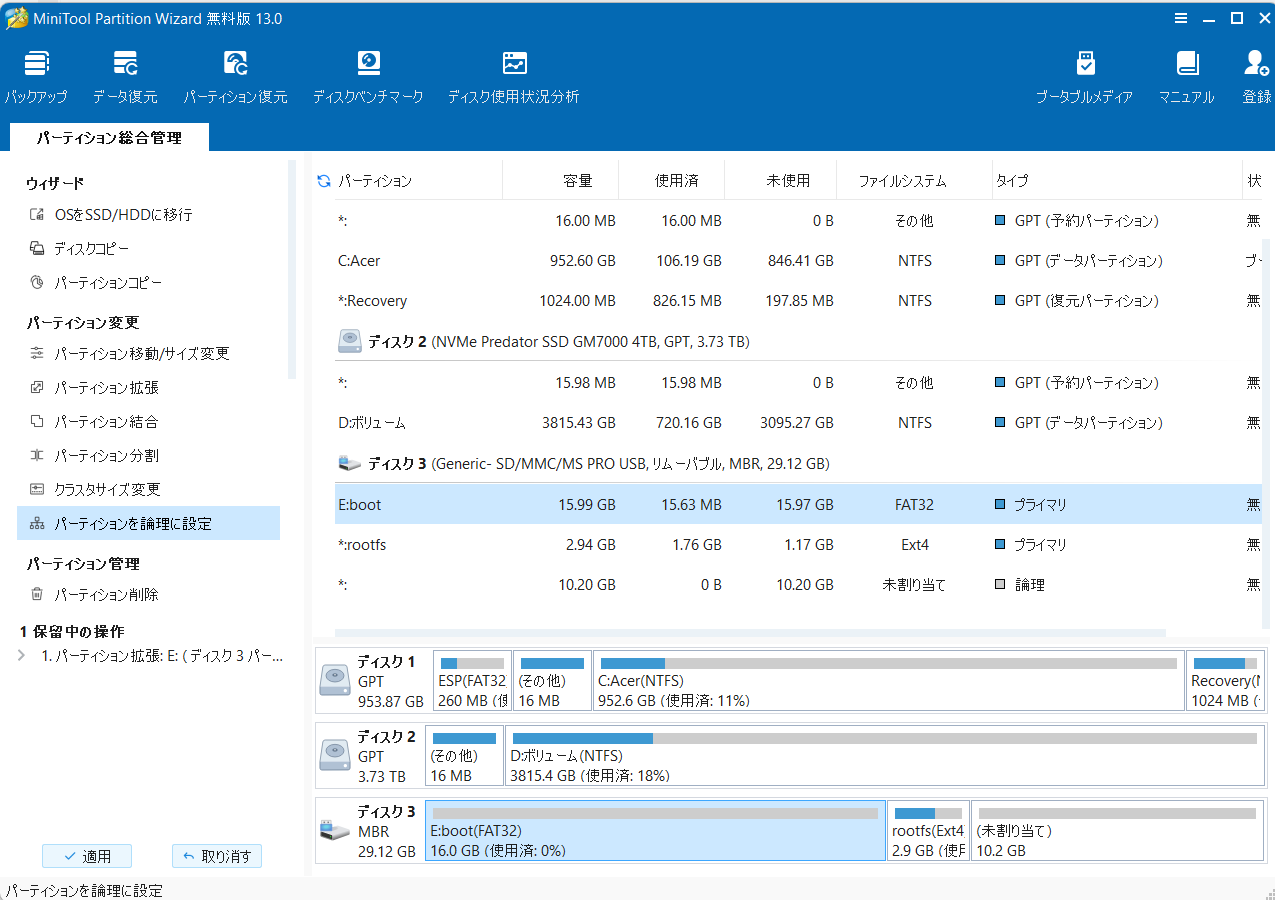The width and height of the screenshot is (1275, 900).
Task: Expand pending operation 1 パーティション拡張
Action: point(22,656)
